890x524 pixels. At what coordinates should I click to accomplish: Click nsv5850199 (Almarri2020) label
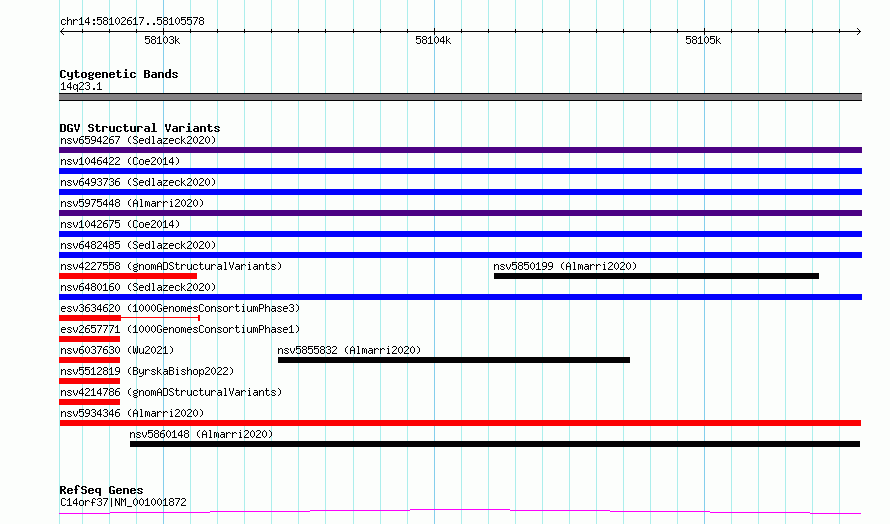pos(565,266)
